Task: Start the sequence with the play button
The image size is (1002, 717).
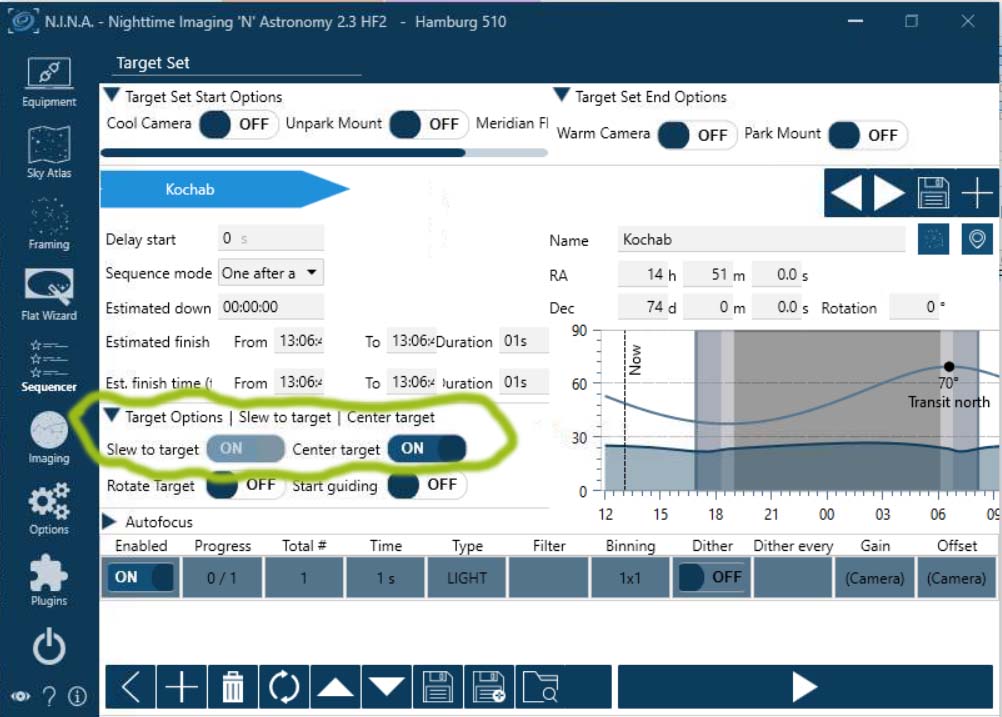Action: pos(804,687)
